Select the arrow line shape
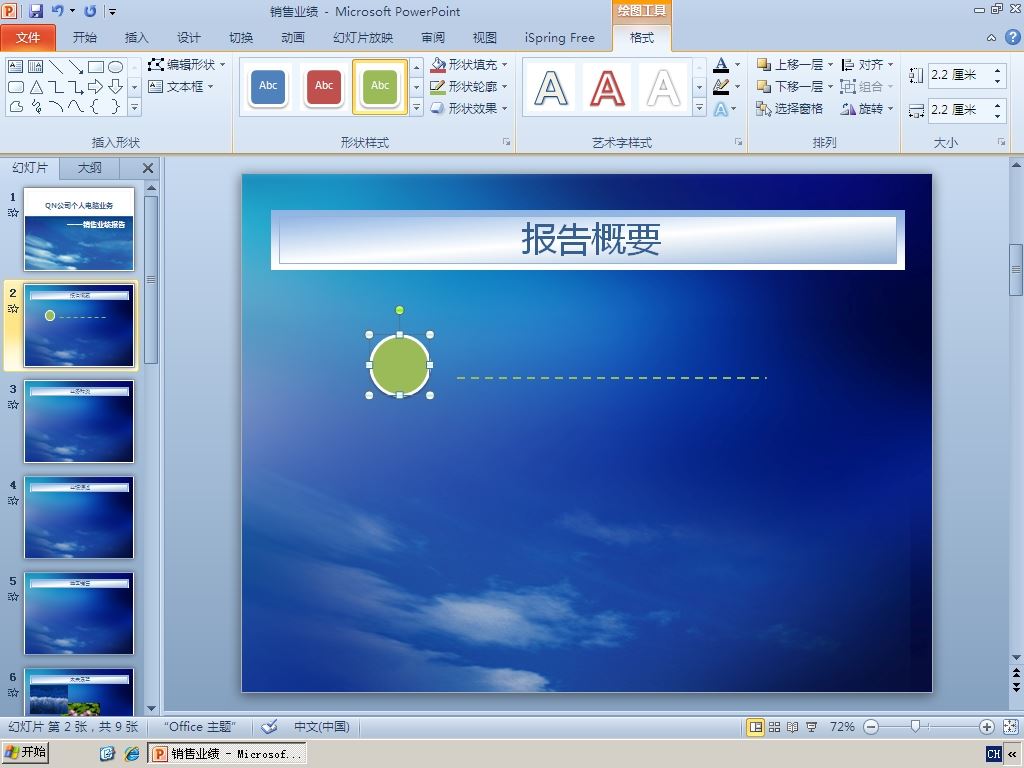 (x=76, y=67)
